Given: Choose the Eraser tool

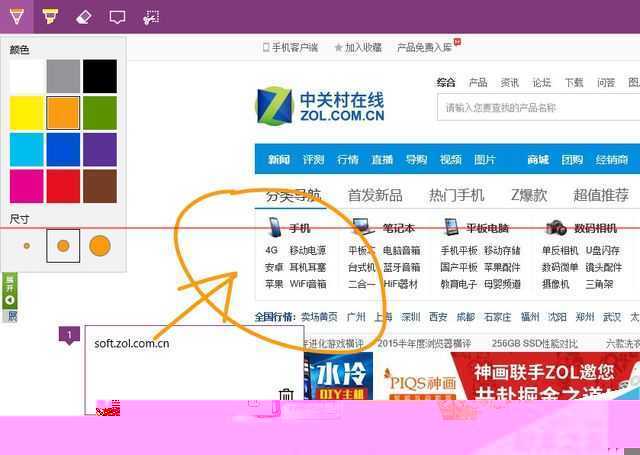Looking at the screenshot, I should point(84,17).
